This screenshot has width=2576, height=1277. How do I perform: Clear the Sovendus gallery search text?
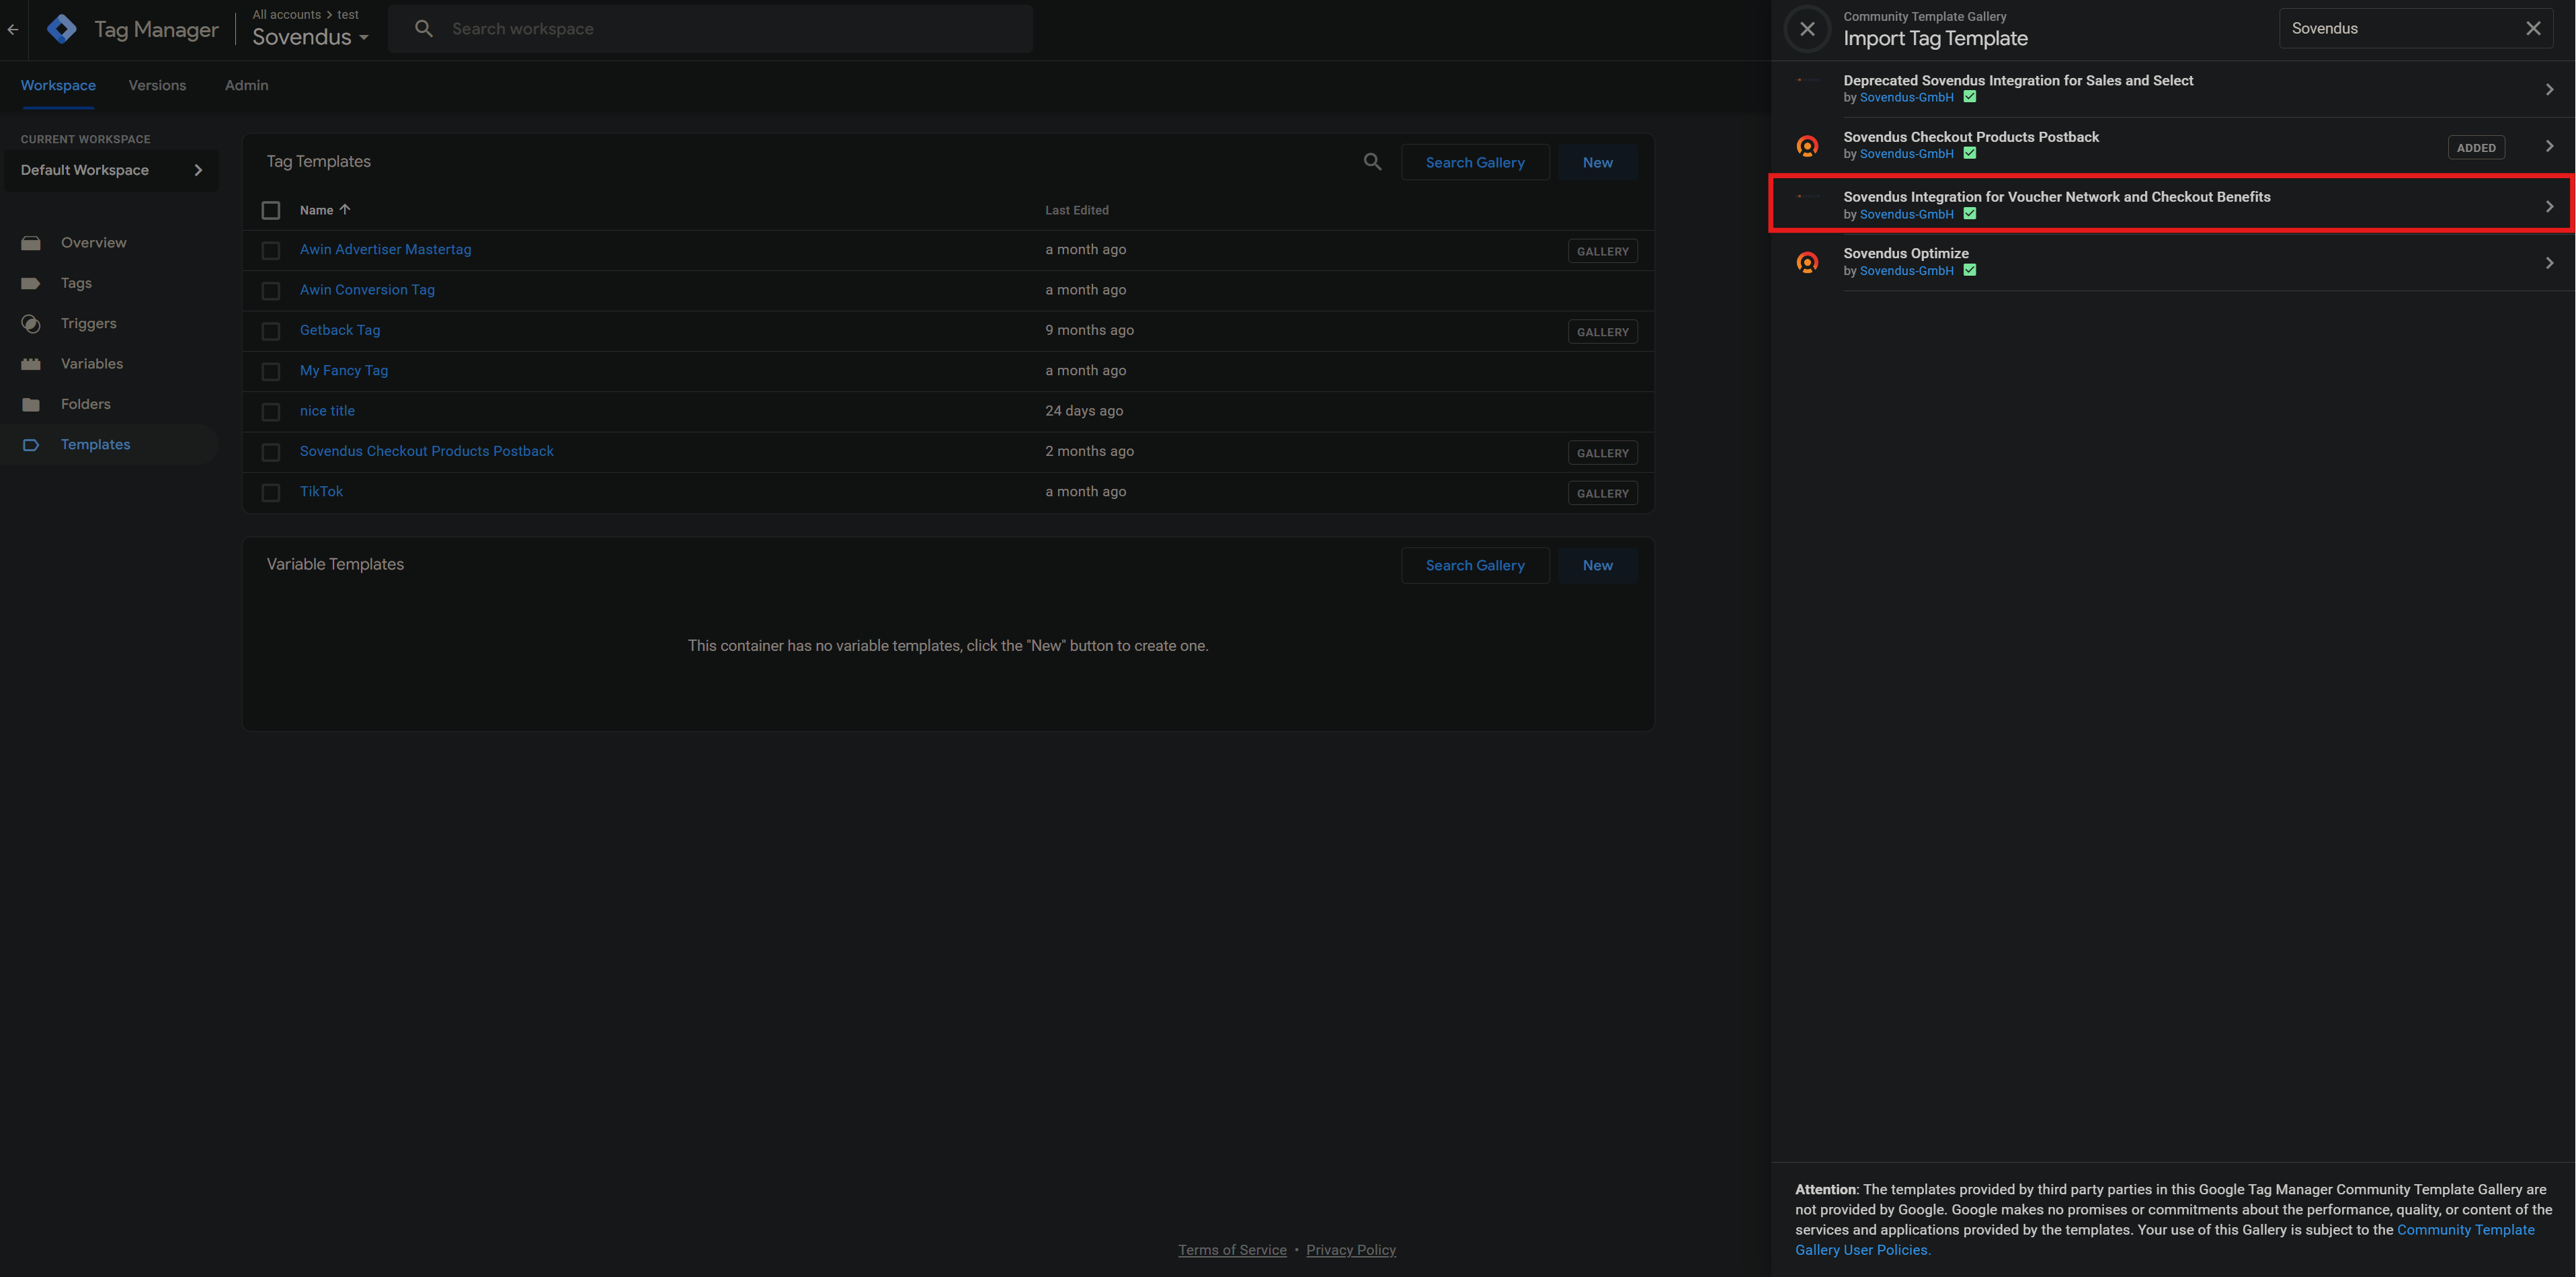point(2532,29)
